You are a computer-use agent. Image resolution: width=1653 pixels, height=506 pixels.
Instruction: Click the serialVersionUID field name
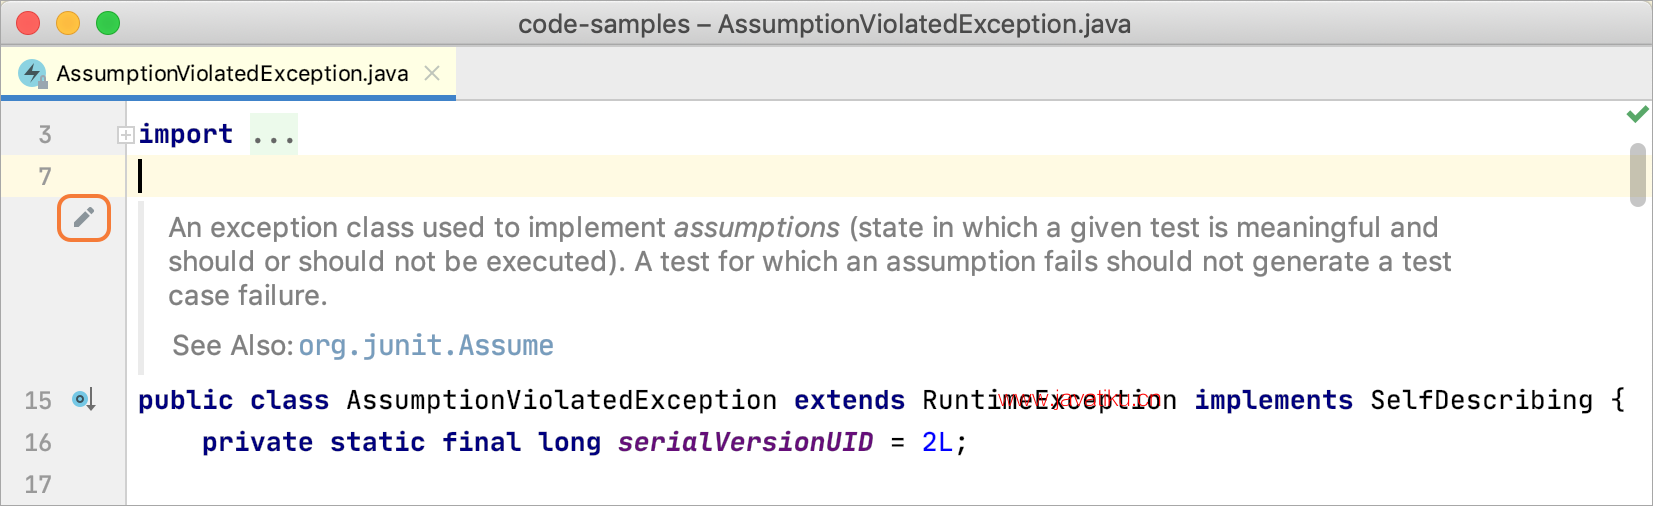(745, 442)
